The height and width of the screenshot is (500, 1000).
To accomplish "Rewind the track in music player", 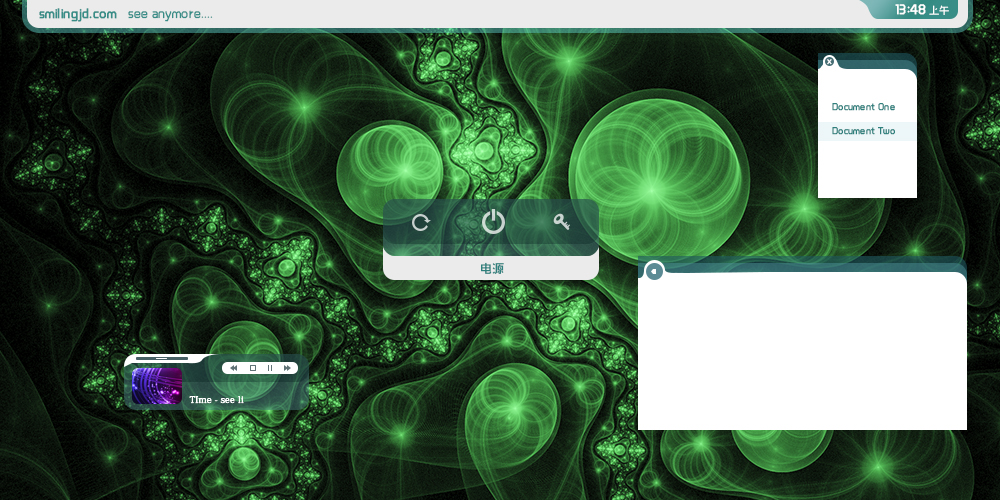I will (x=233, y=368).
